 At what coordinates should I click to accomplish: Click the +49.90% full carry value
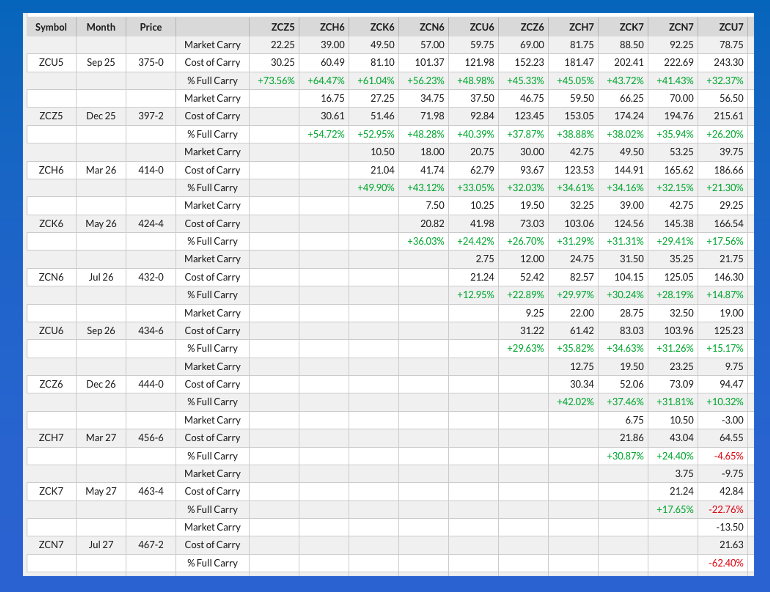click(376, 188)
